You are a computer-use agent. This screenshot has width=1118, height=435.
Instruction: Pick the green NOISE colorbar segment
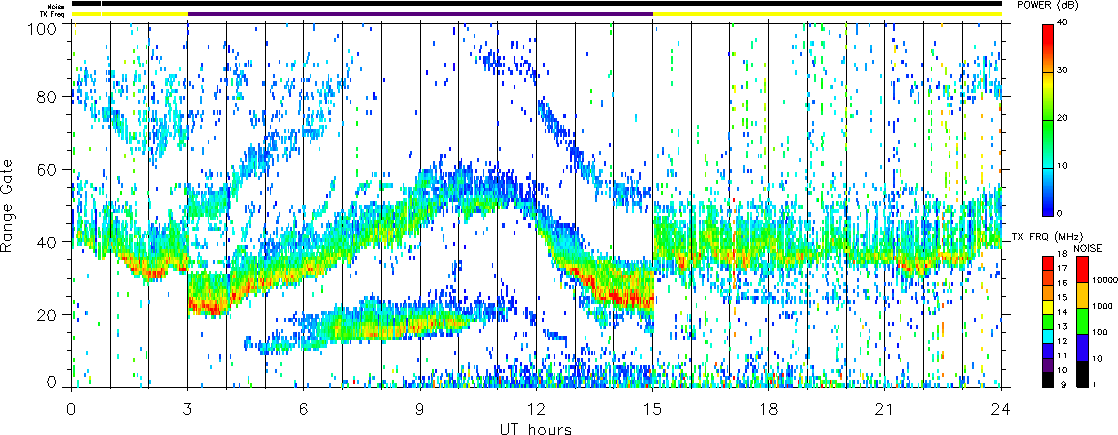[1082, 322]
